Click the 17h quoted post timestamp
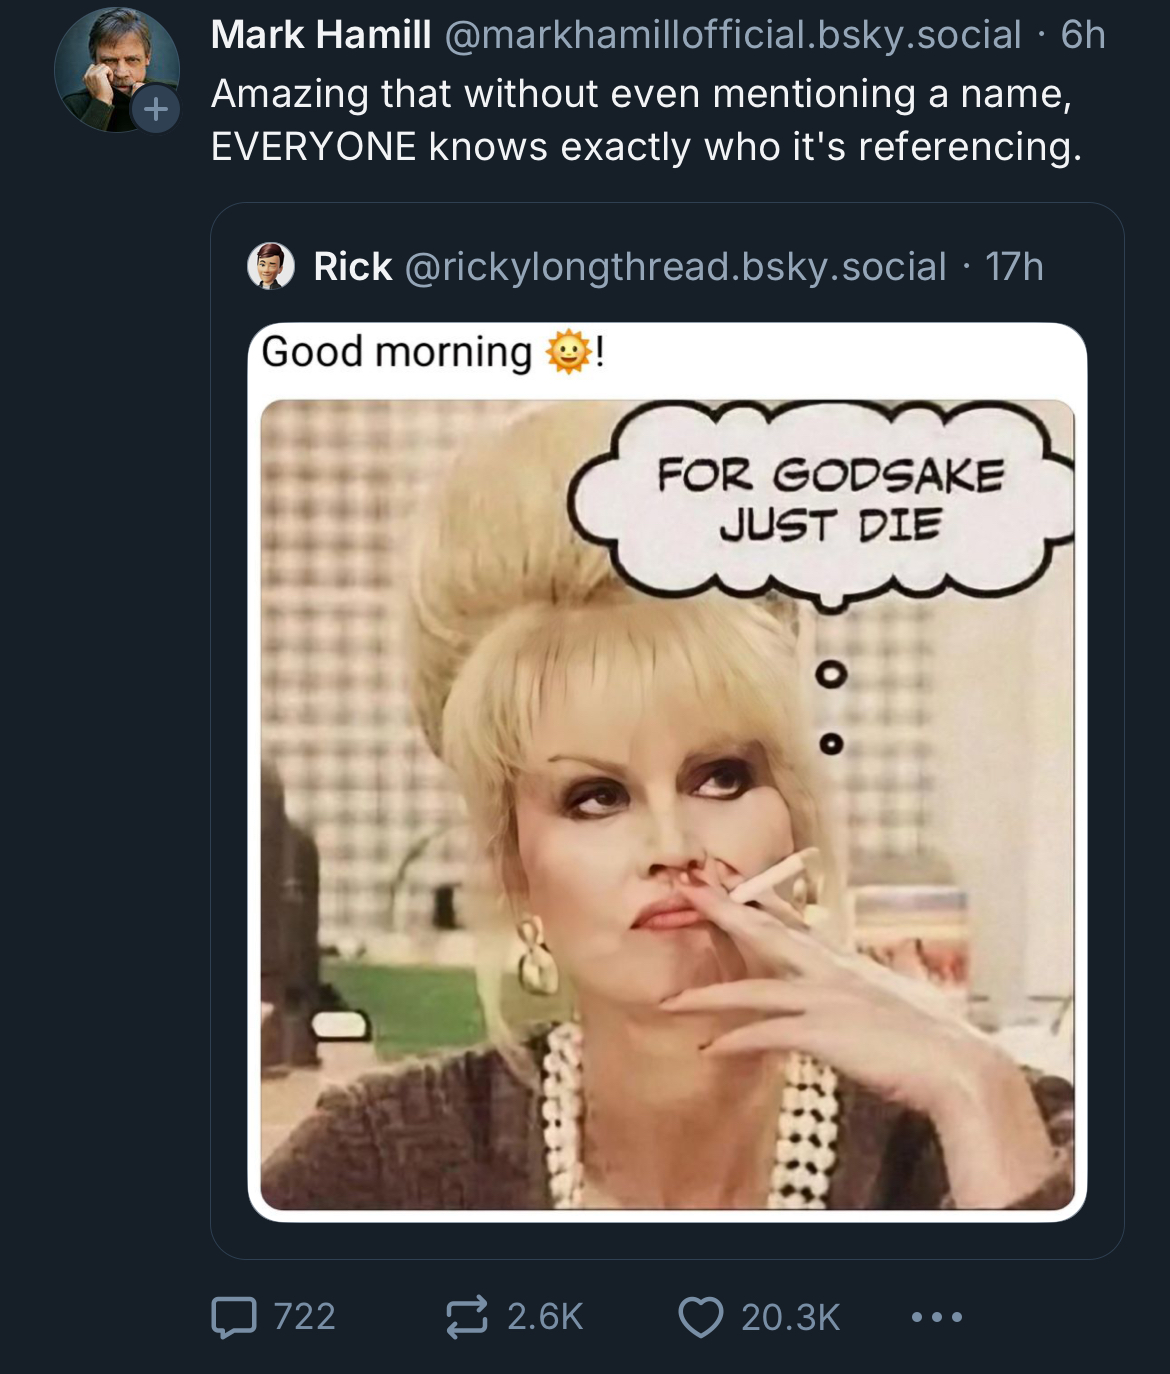Image resolution: width=1170 pixels, height=1374 pixels. click(x=1014, y=266)
